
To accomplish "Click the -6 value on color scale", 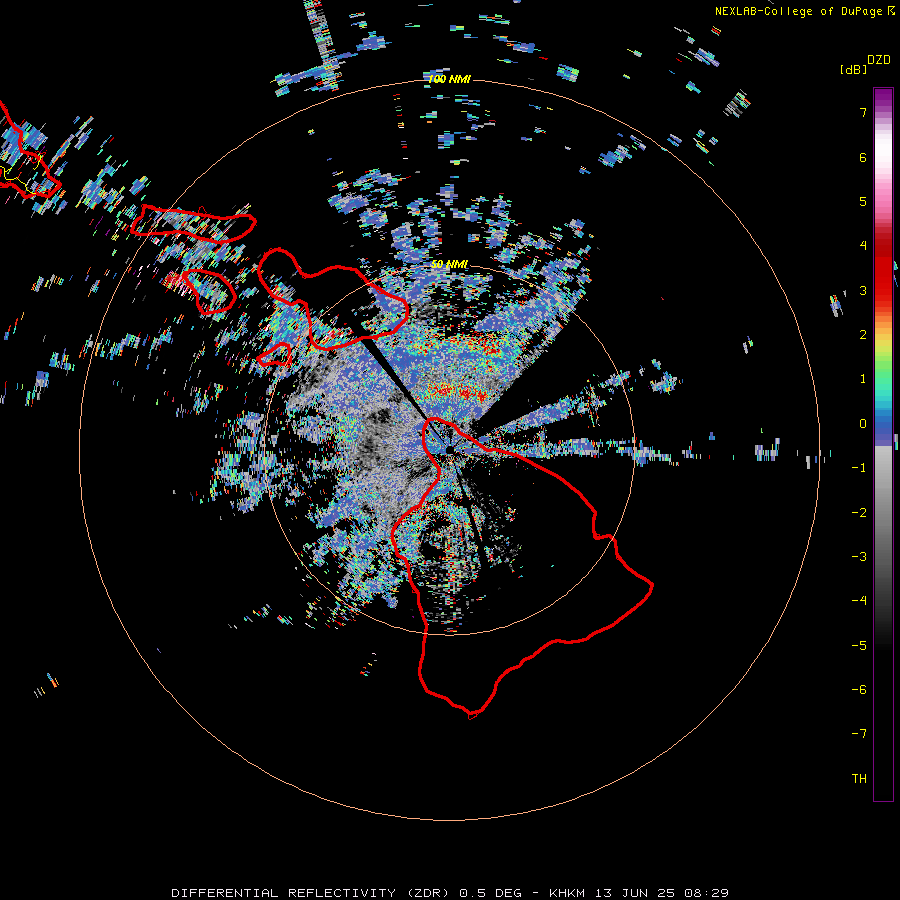I will [859, 690].
